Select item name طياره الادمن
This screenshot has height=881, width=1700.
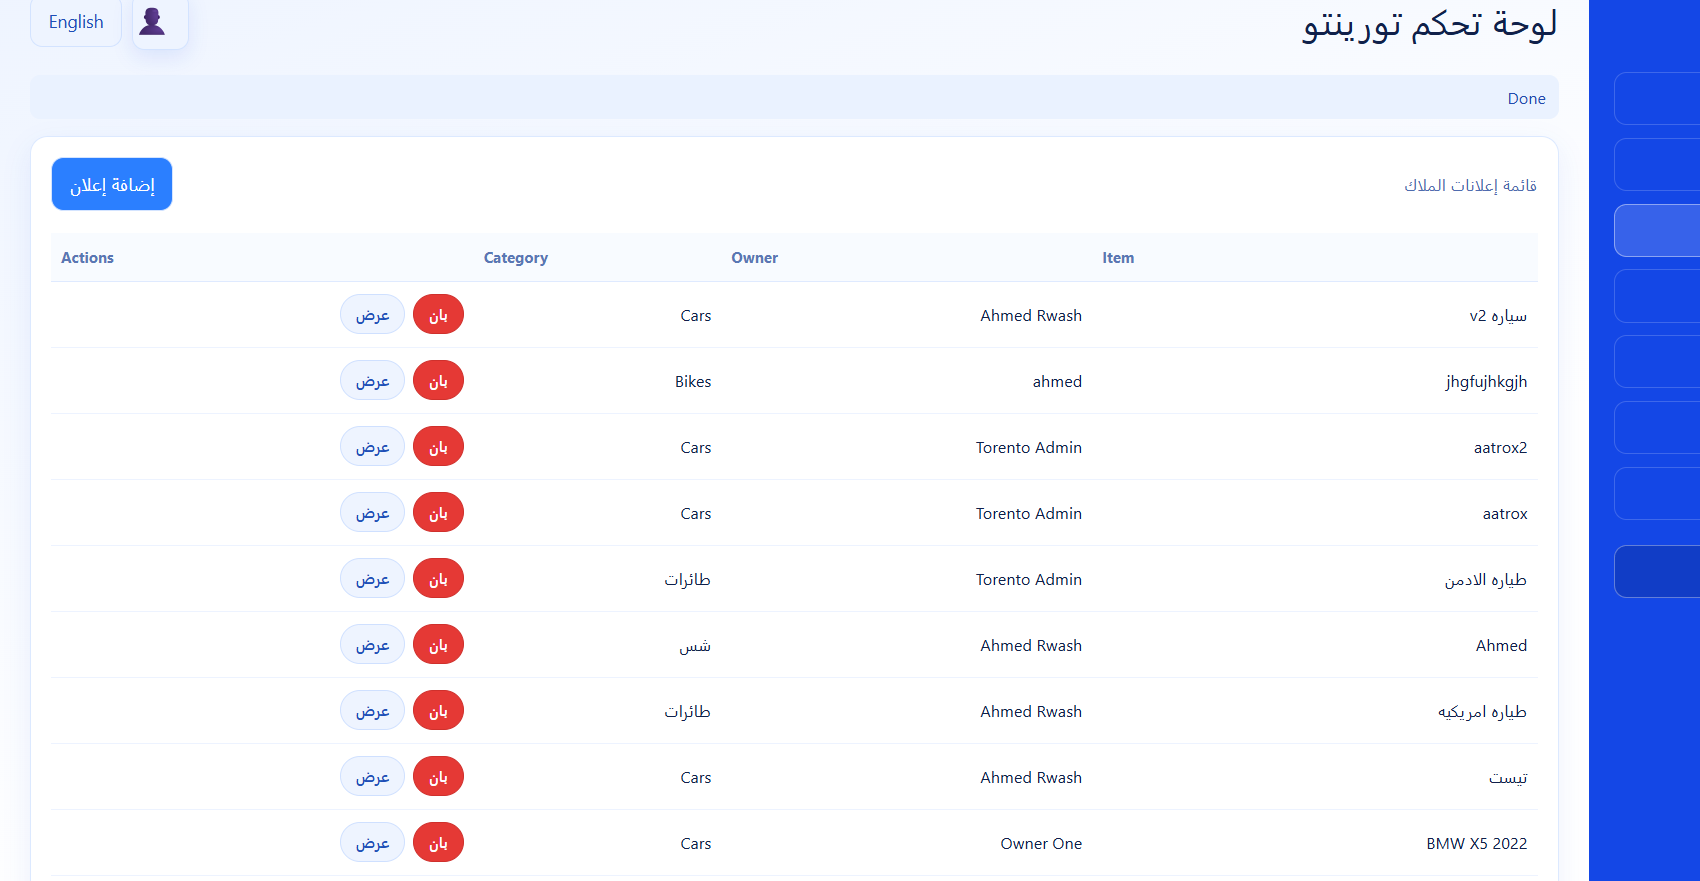[1485, 580]
